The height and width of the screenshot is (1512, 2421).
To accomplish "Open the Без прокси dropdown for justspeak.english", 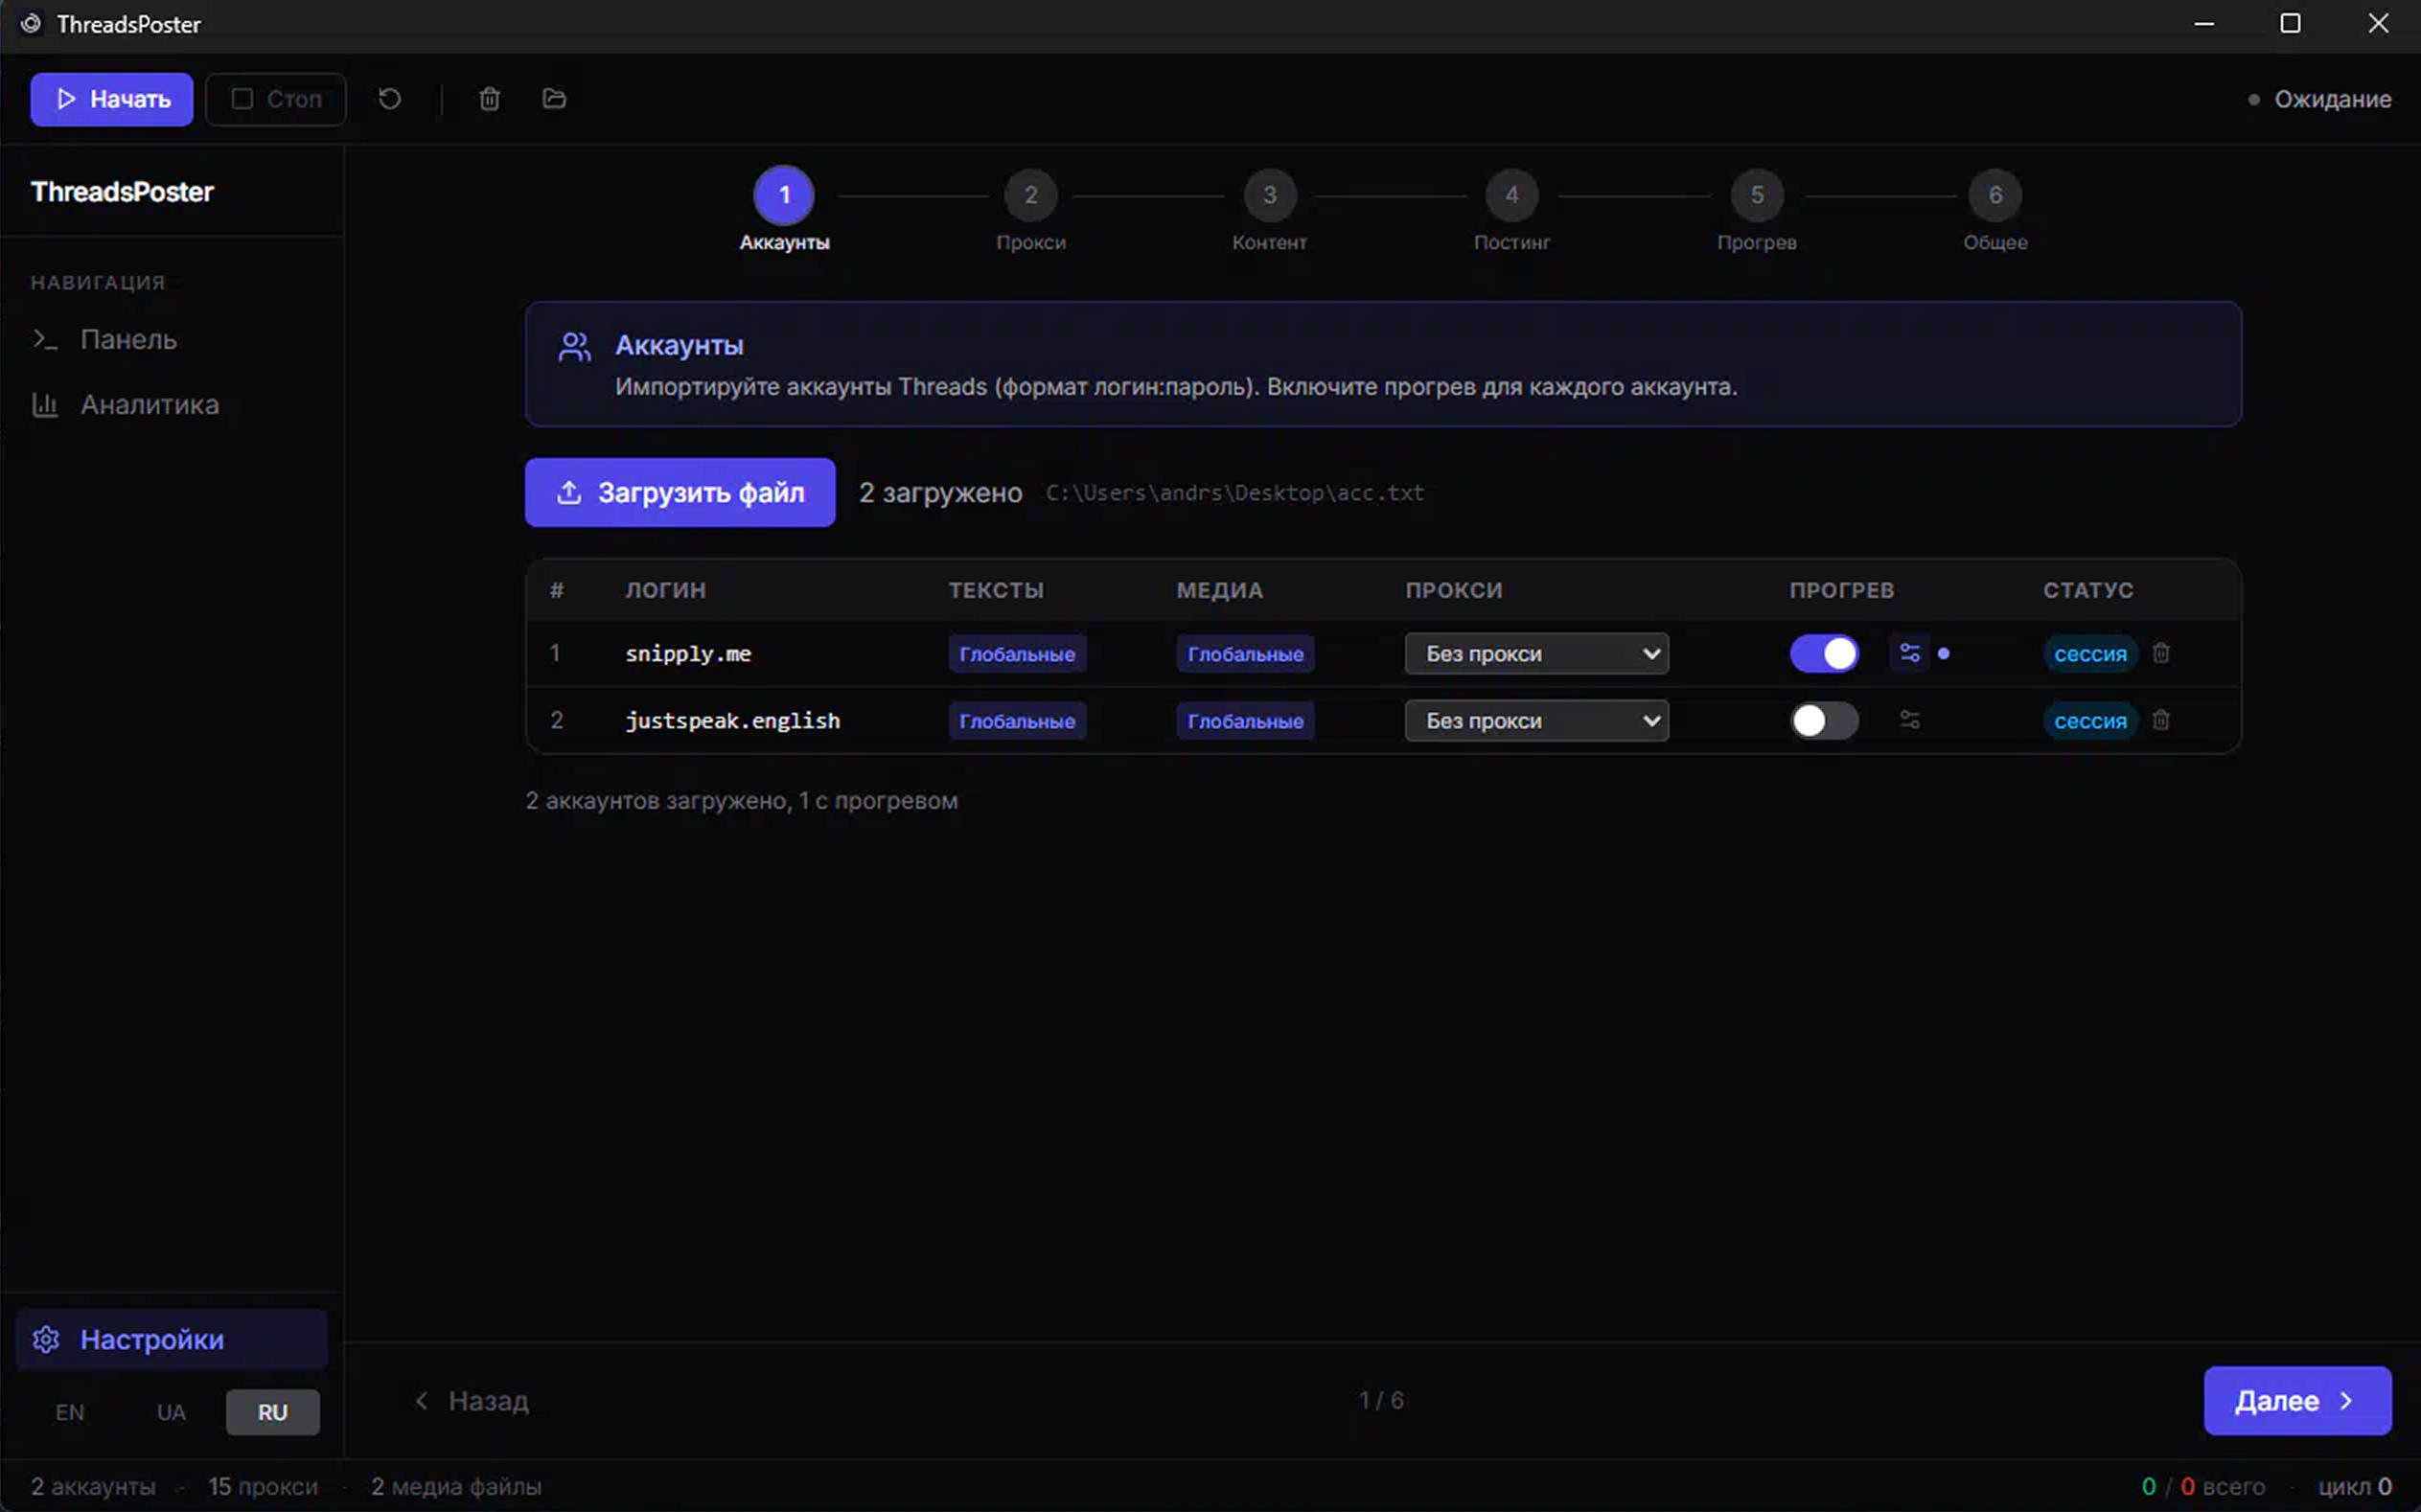I will 1536,720.
